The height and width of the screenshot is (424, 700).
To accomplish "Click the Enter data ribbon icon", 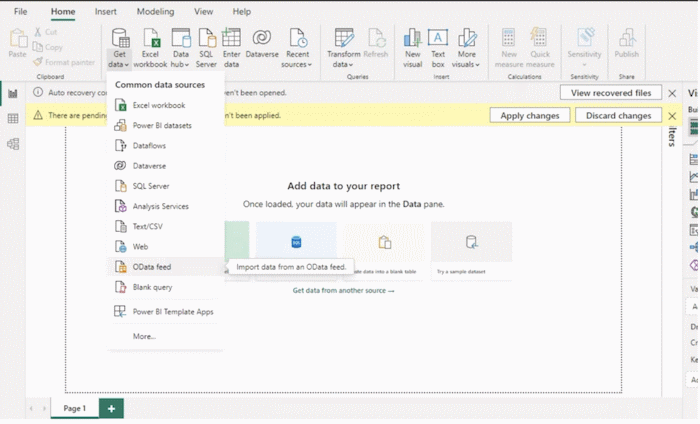I will pos(231,48).
